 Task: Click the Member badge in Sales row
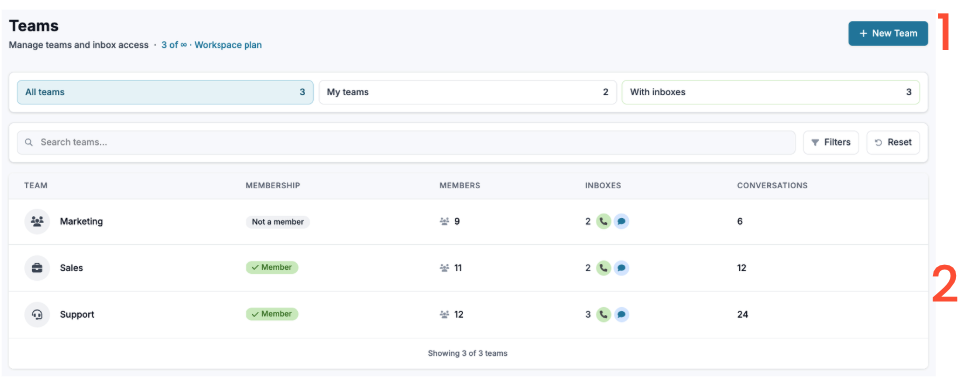click(272, 268)
